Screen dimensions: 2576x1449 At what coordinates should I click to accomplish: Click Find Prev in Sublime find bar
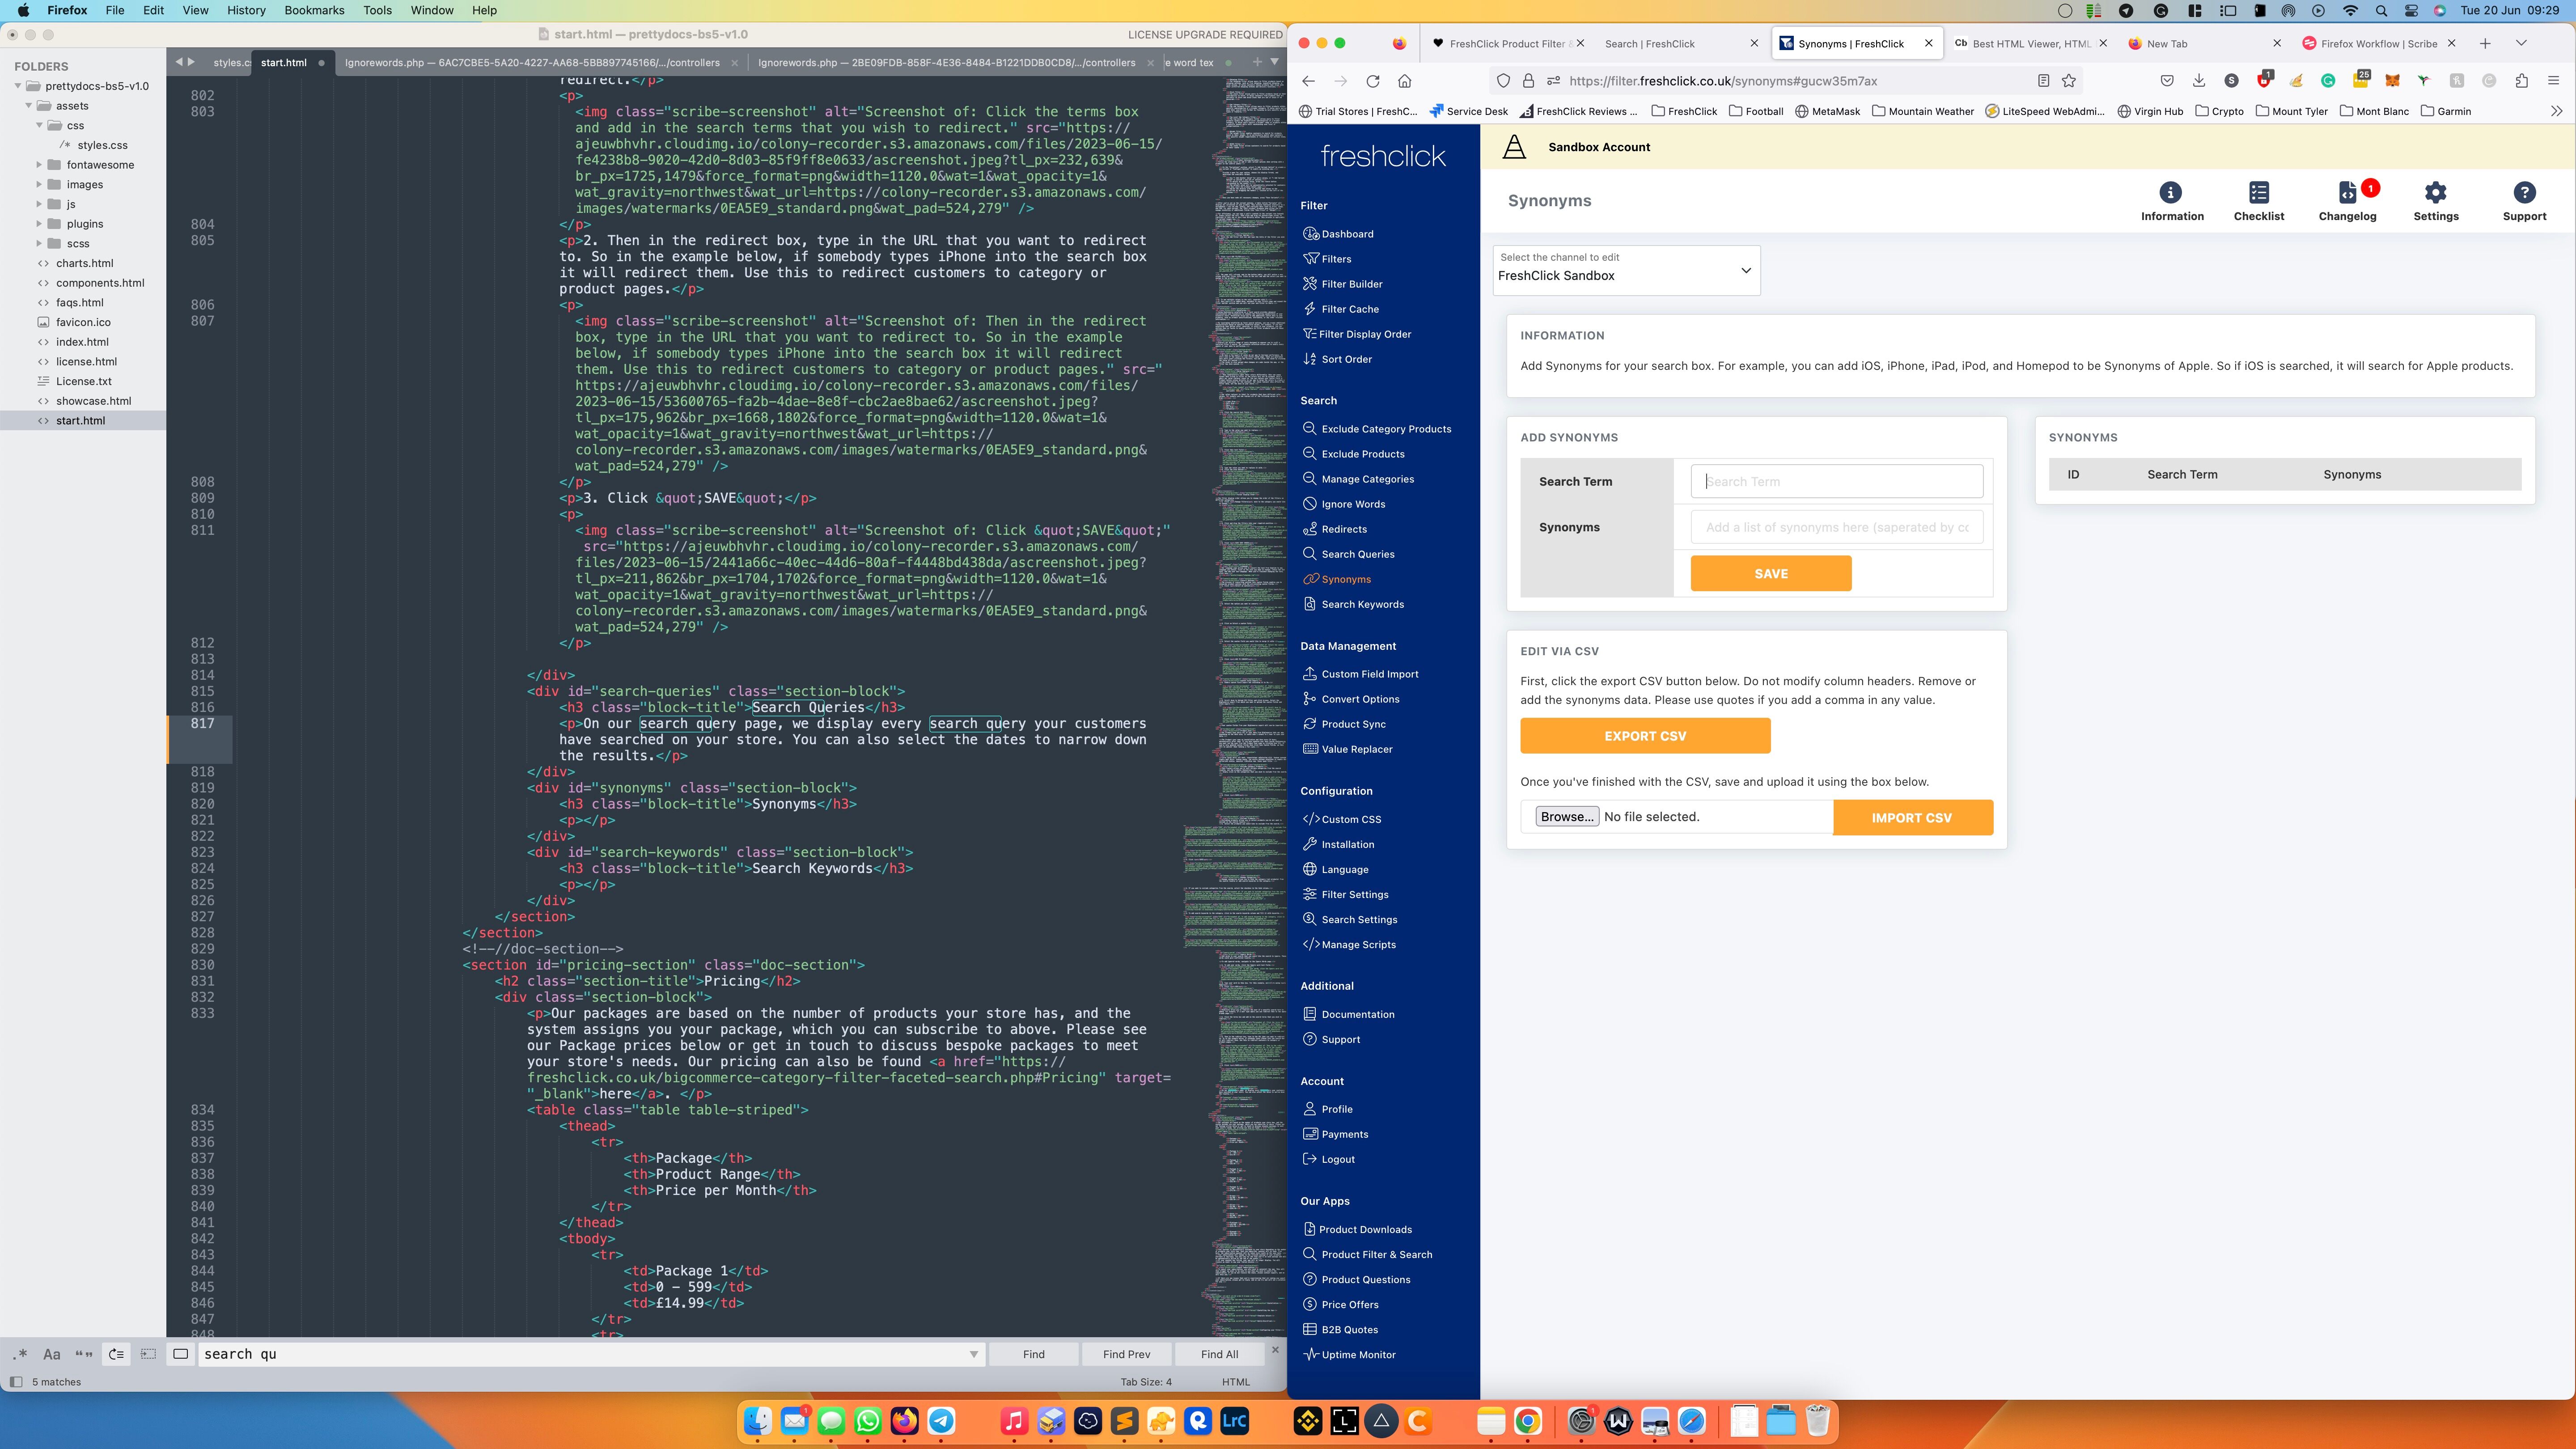point(1126,1354)
